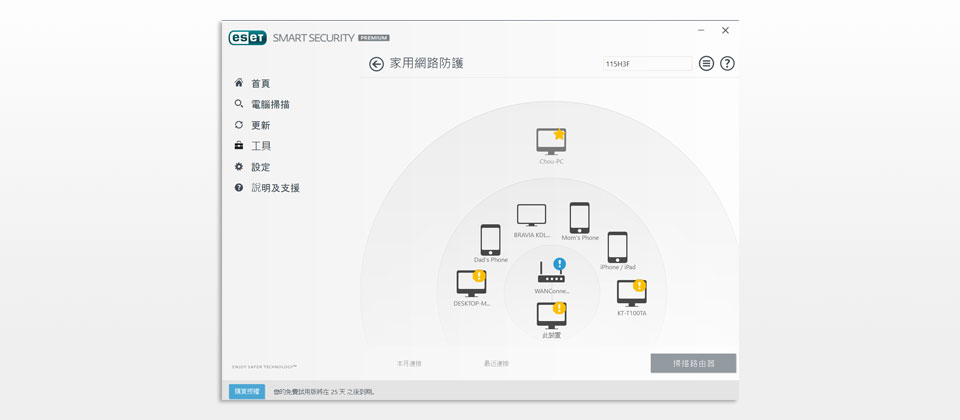Close the ESET window
Viewport: 960px width, 420px height.
(726, 30)
